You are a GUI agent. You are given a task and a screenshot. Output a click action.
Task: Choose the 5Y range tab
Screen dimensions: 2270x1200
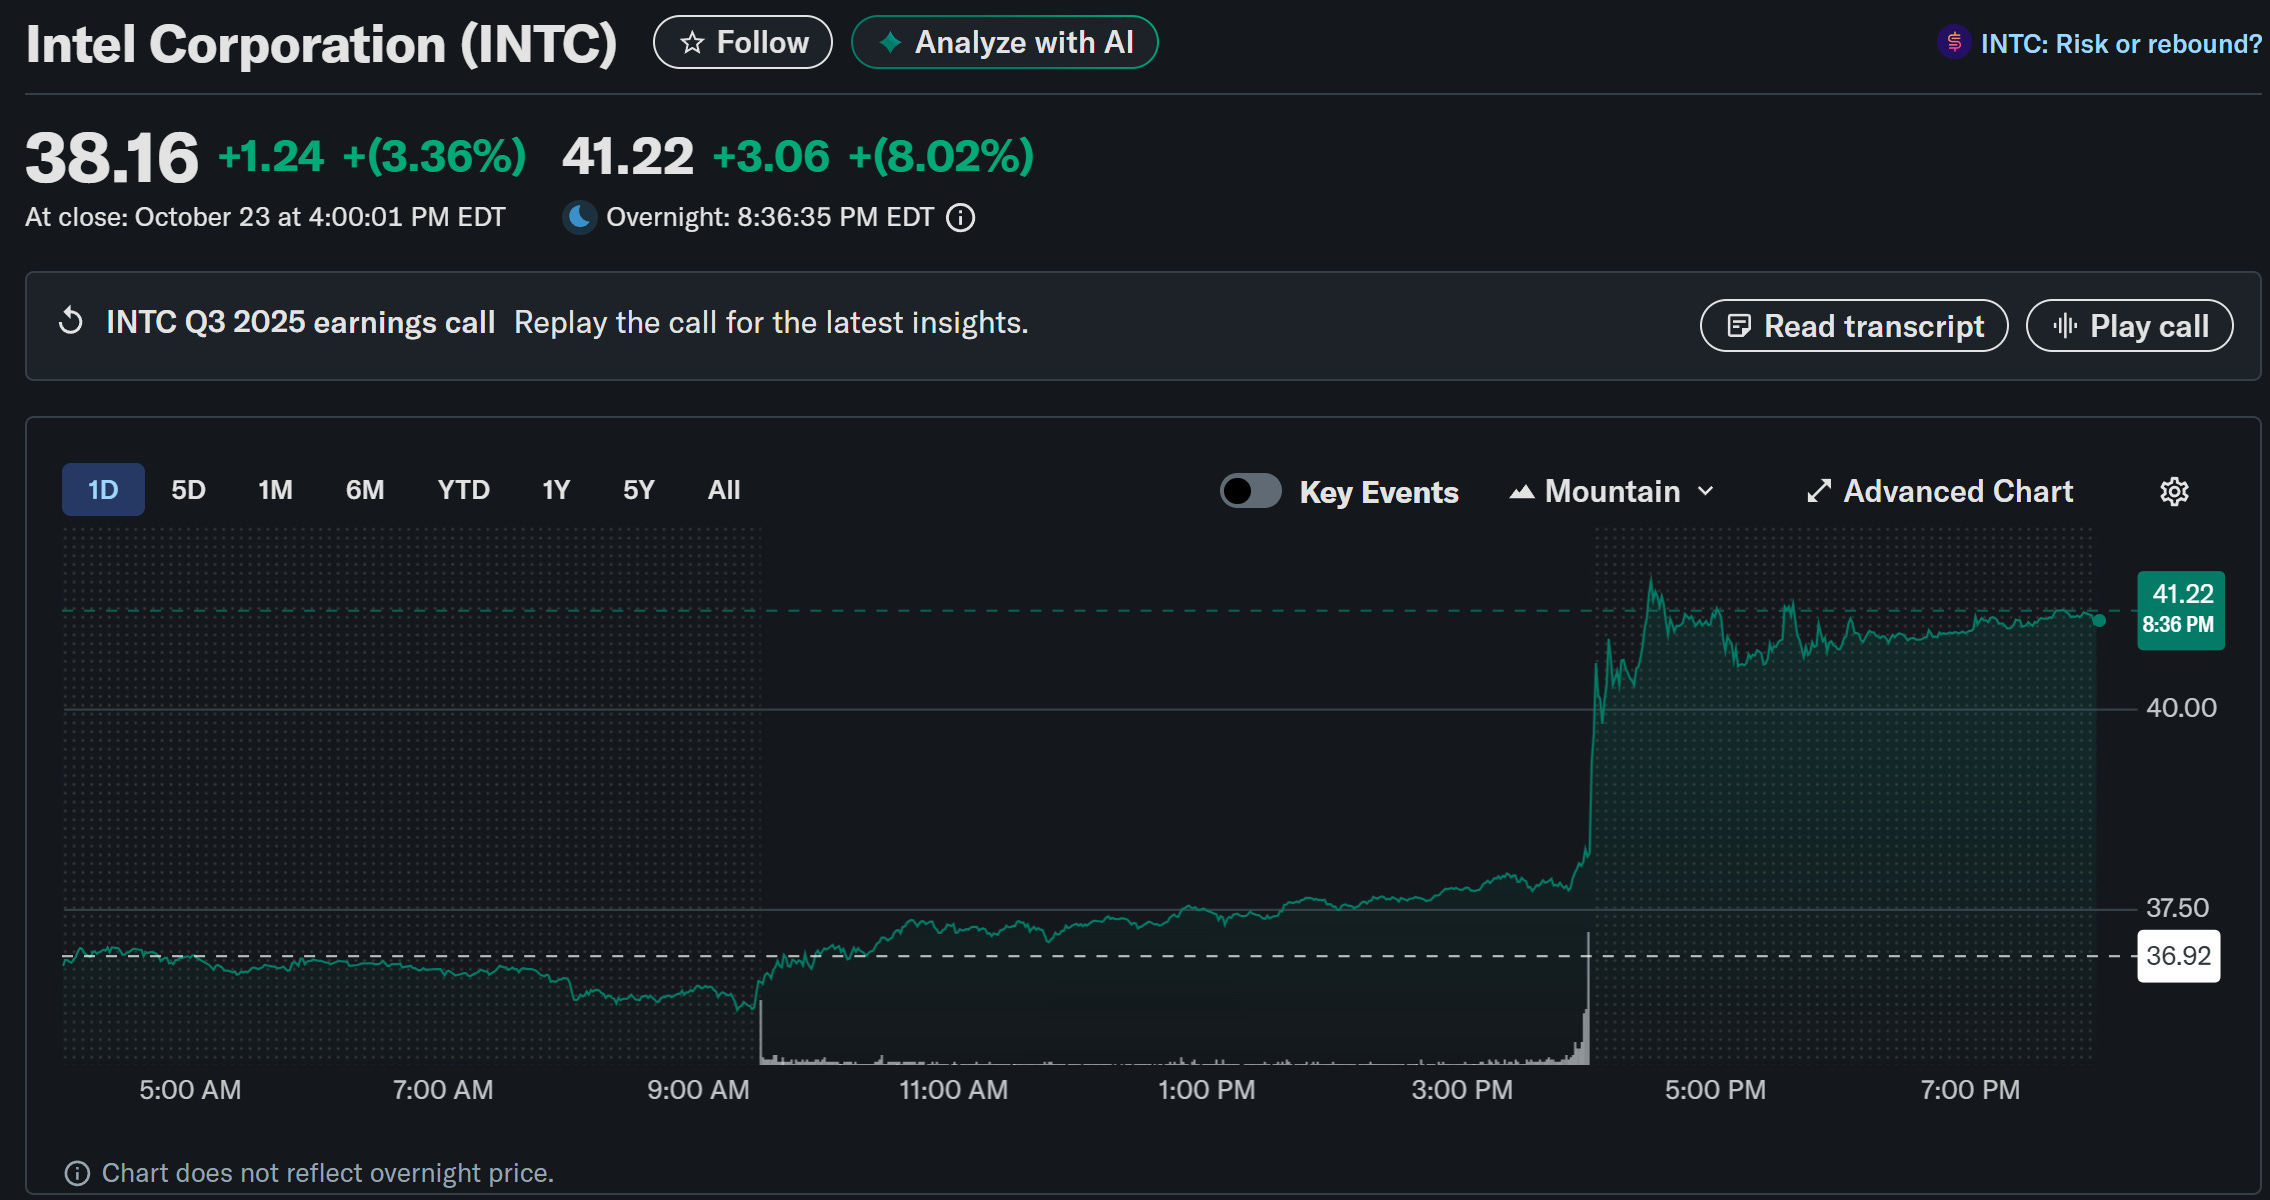(x=638, y=490)
